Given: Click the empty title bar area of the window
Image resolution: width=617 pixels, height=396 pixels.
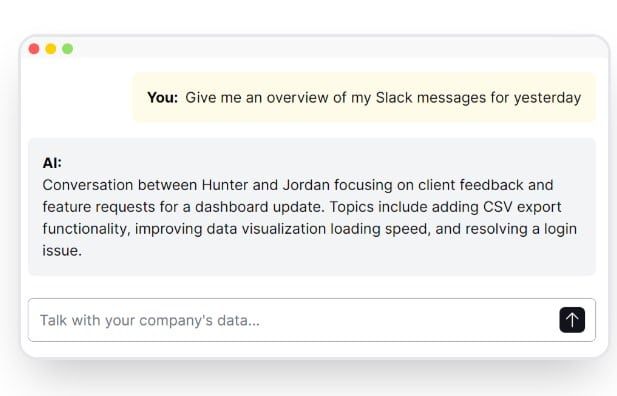Looking at the screenshot, I should pyautogui.click(x=338, y=49).
